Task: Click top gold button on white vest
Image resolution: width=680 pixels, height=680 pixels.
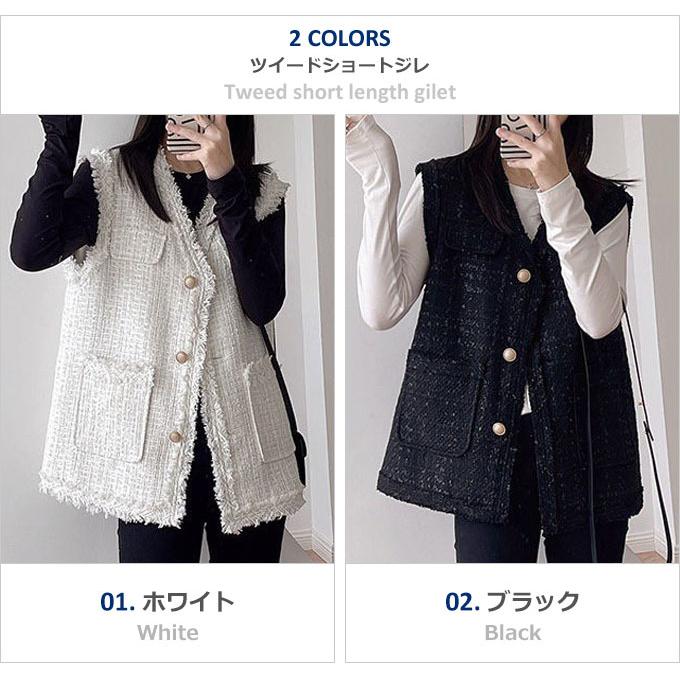Action: coord(191,283)
